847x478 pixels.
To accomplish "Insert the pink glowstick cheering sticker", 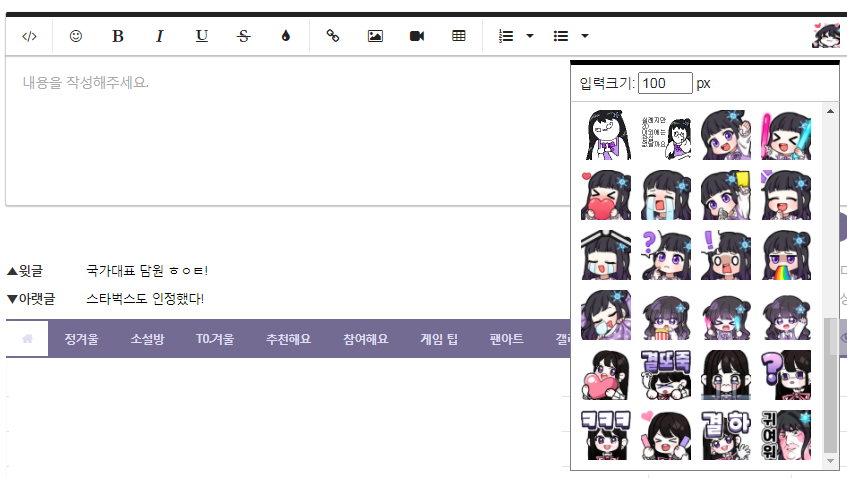I will (x=785, y=136).
